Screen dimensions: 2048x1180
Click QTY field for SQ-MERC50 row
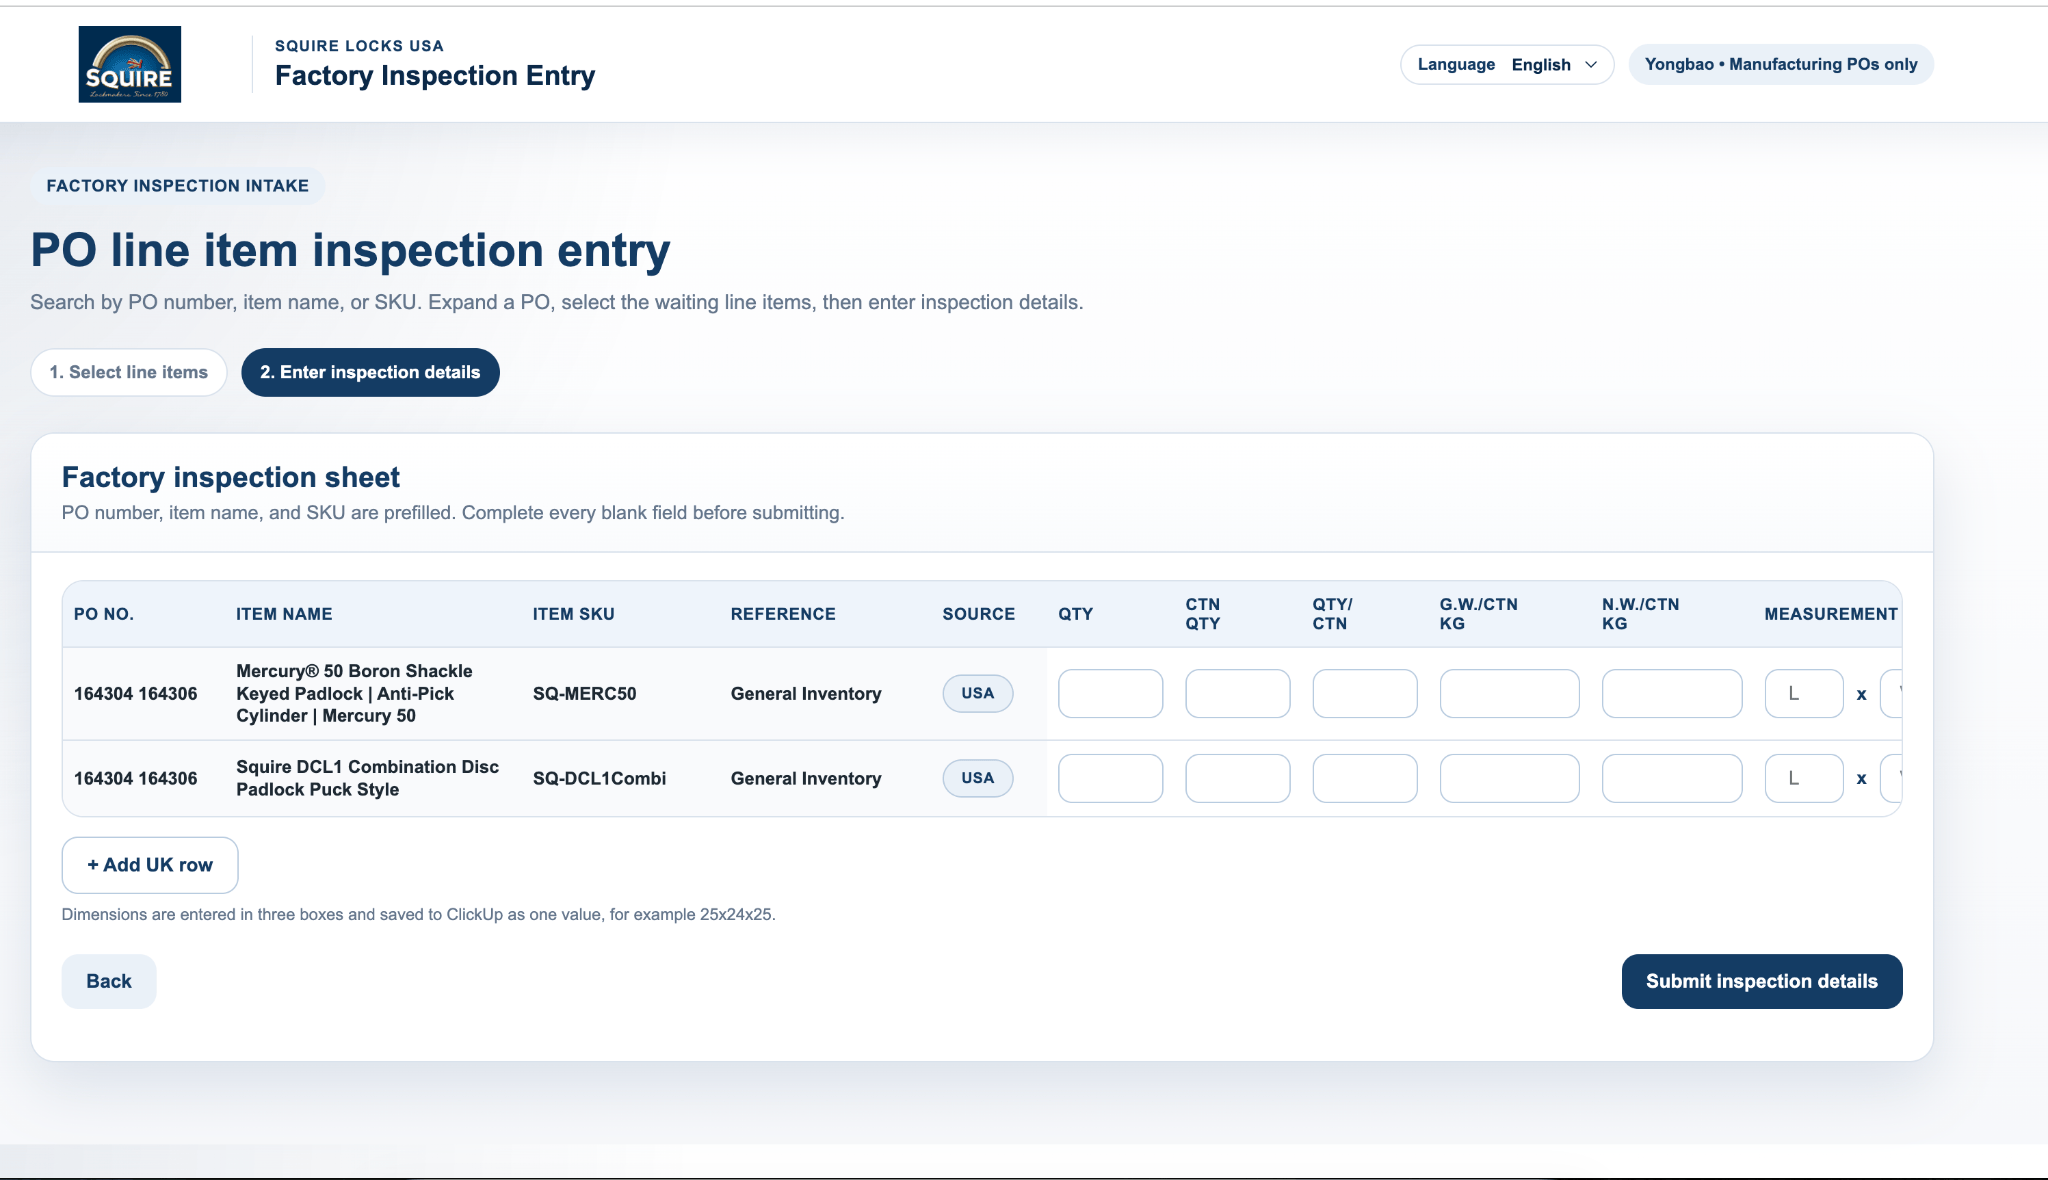pyautogui.click(x=1110, y=693)
